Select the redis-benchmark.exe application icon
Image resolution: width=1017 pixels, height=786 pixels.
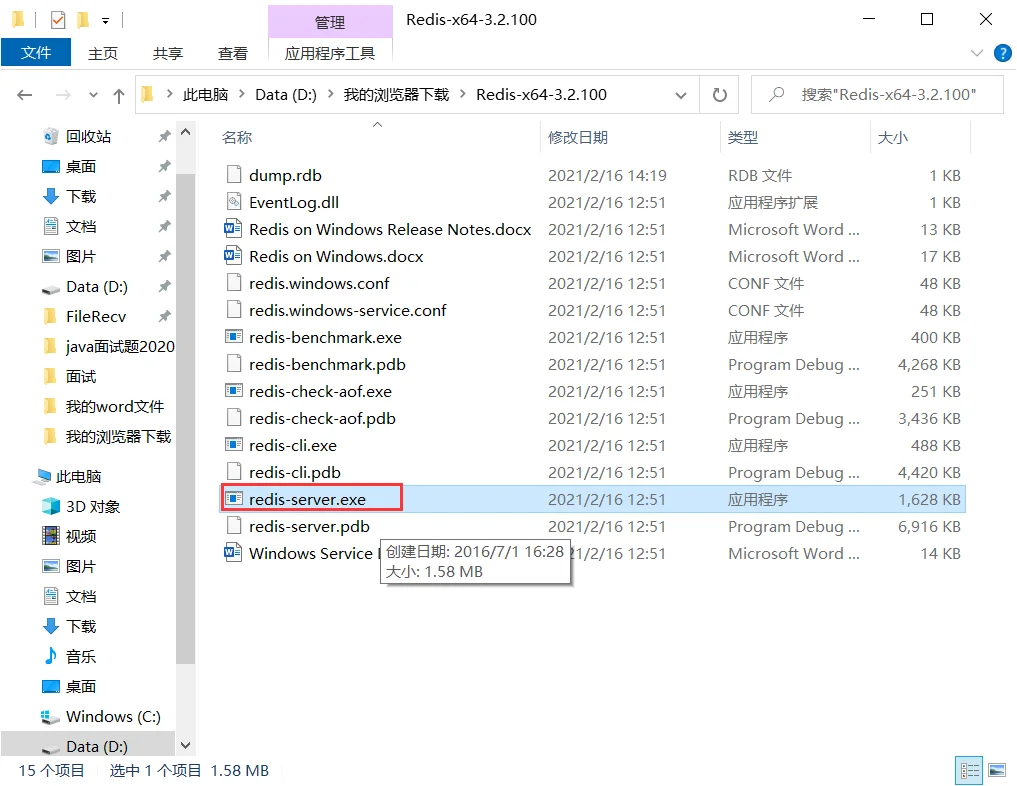coord(233,337)
